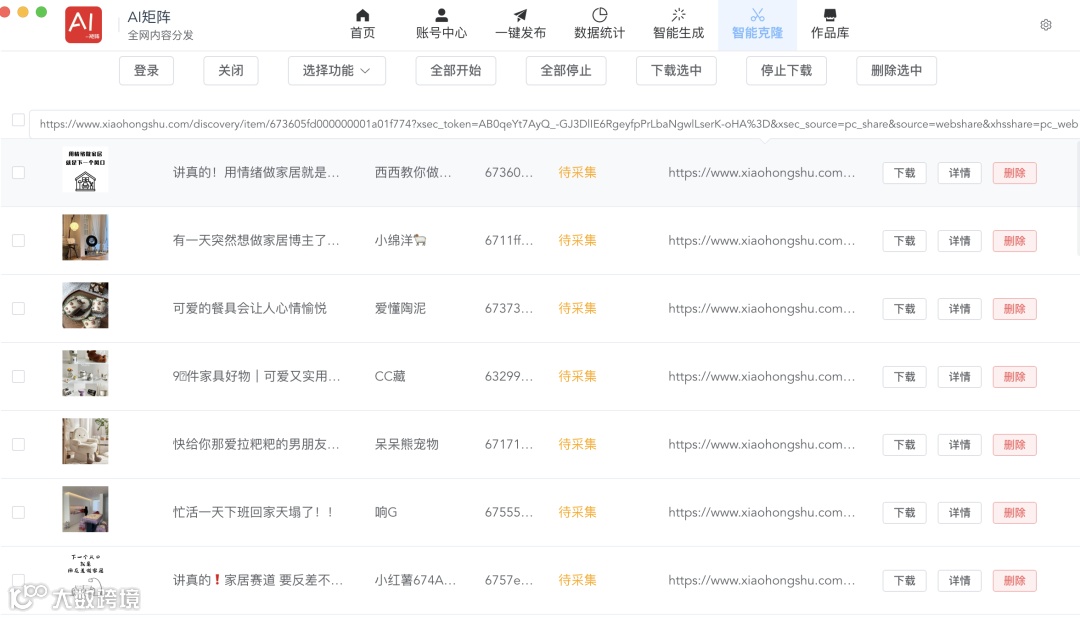Click the 关闭 button
Viewport: 1080px width, 618px height.
[x=231, y=70]
